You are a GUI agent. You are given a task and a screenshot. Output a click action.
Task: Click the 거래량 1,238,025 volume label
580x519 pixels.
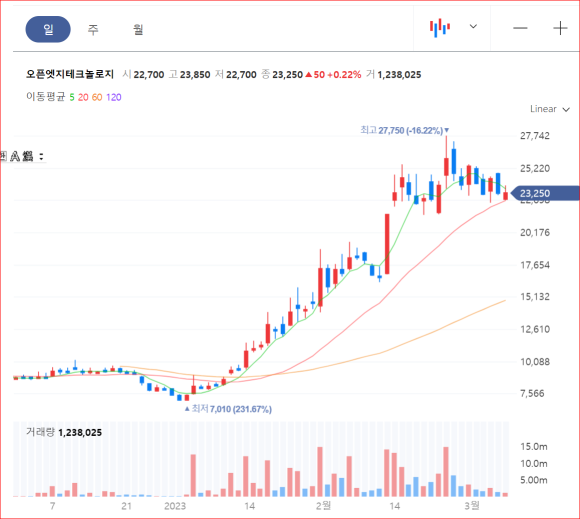tap(64, 432)
